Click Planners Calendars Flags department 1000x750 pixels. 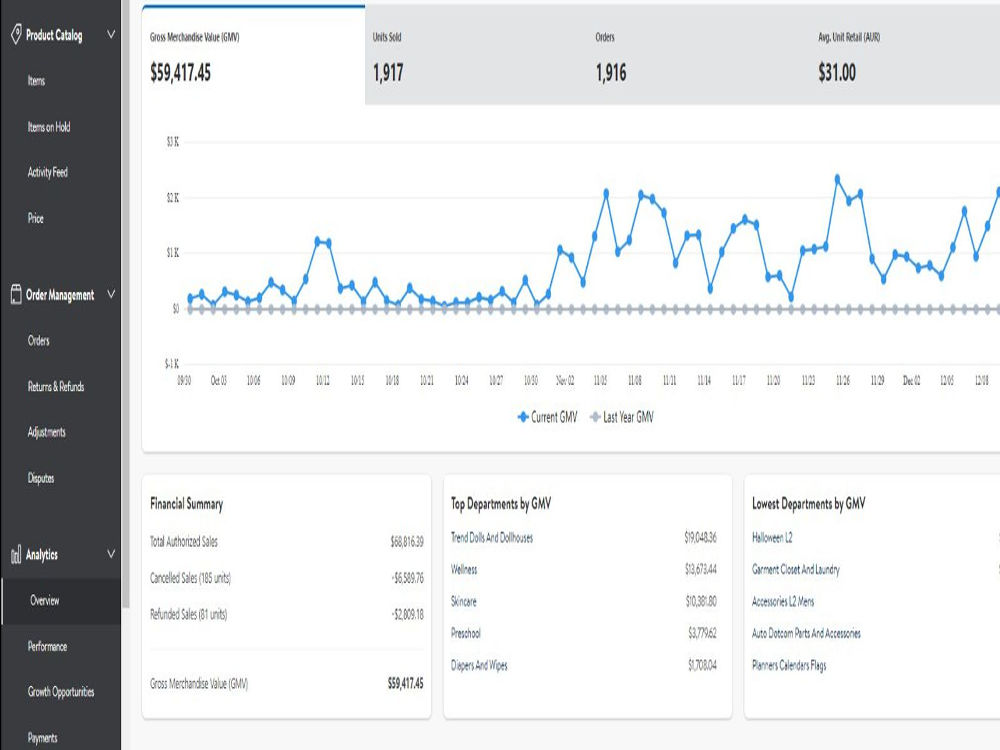tap(789, 665)
